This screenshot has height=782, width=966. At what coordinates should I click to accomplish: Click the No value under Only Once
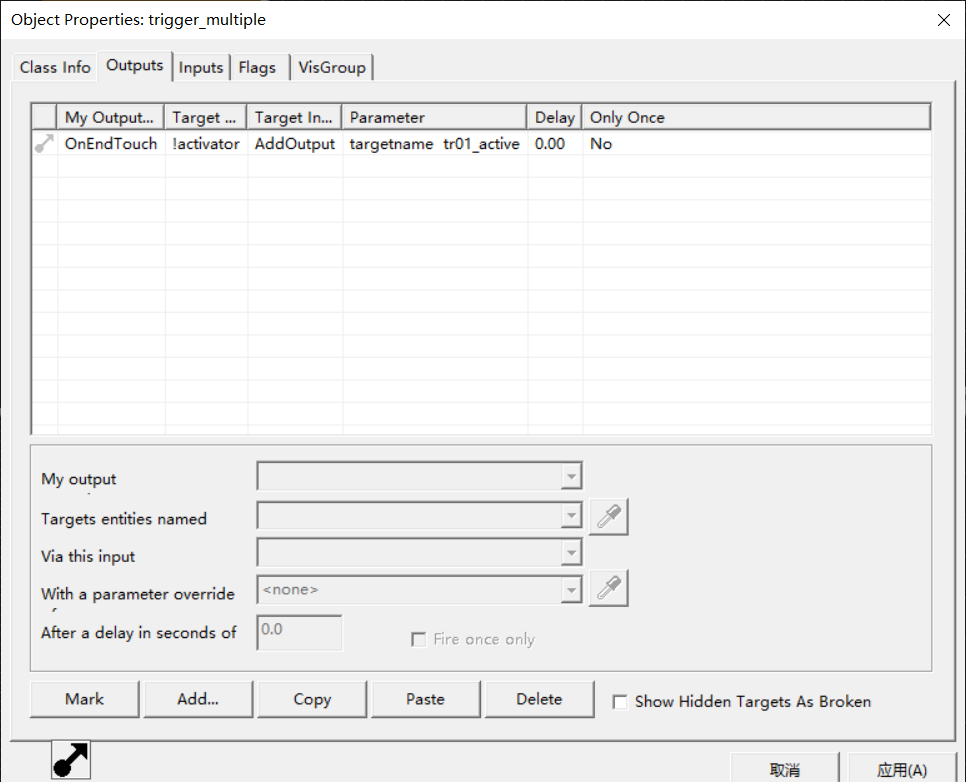pos(601,144)
